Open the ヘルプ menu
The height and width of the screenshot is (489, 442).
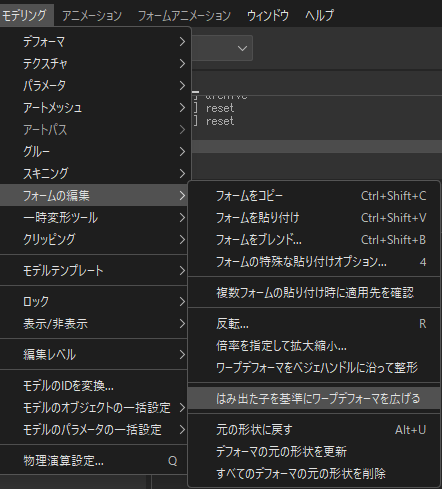[x=319, y=15]
